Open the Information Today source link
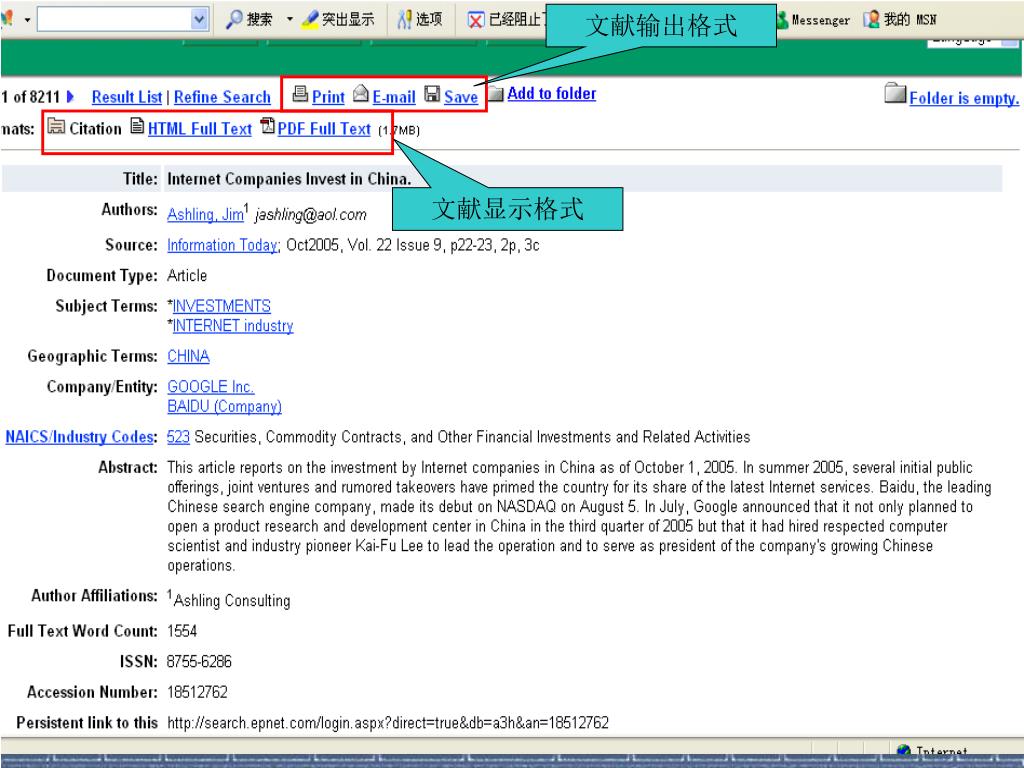This screenshot has height=768, width=1024. click(x=222, y=245)
